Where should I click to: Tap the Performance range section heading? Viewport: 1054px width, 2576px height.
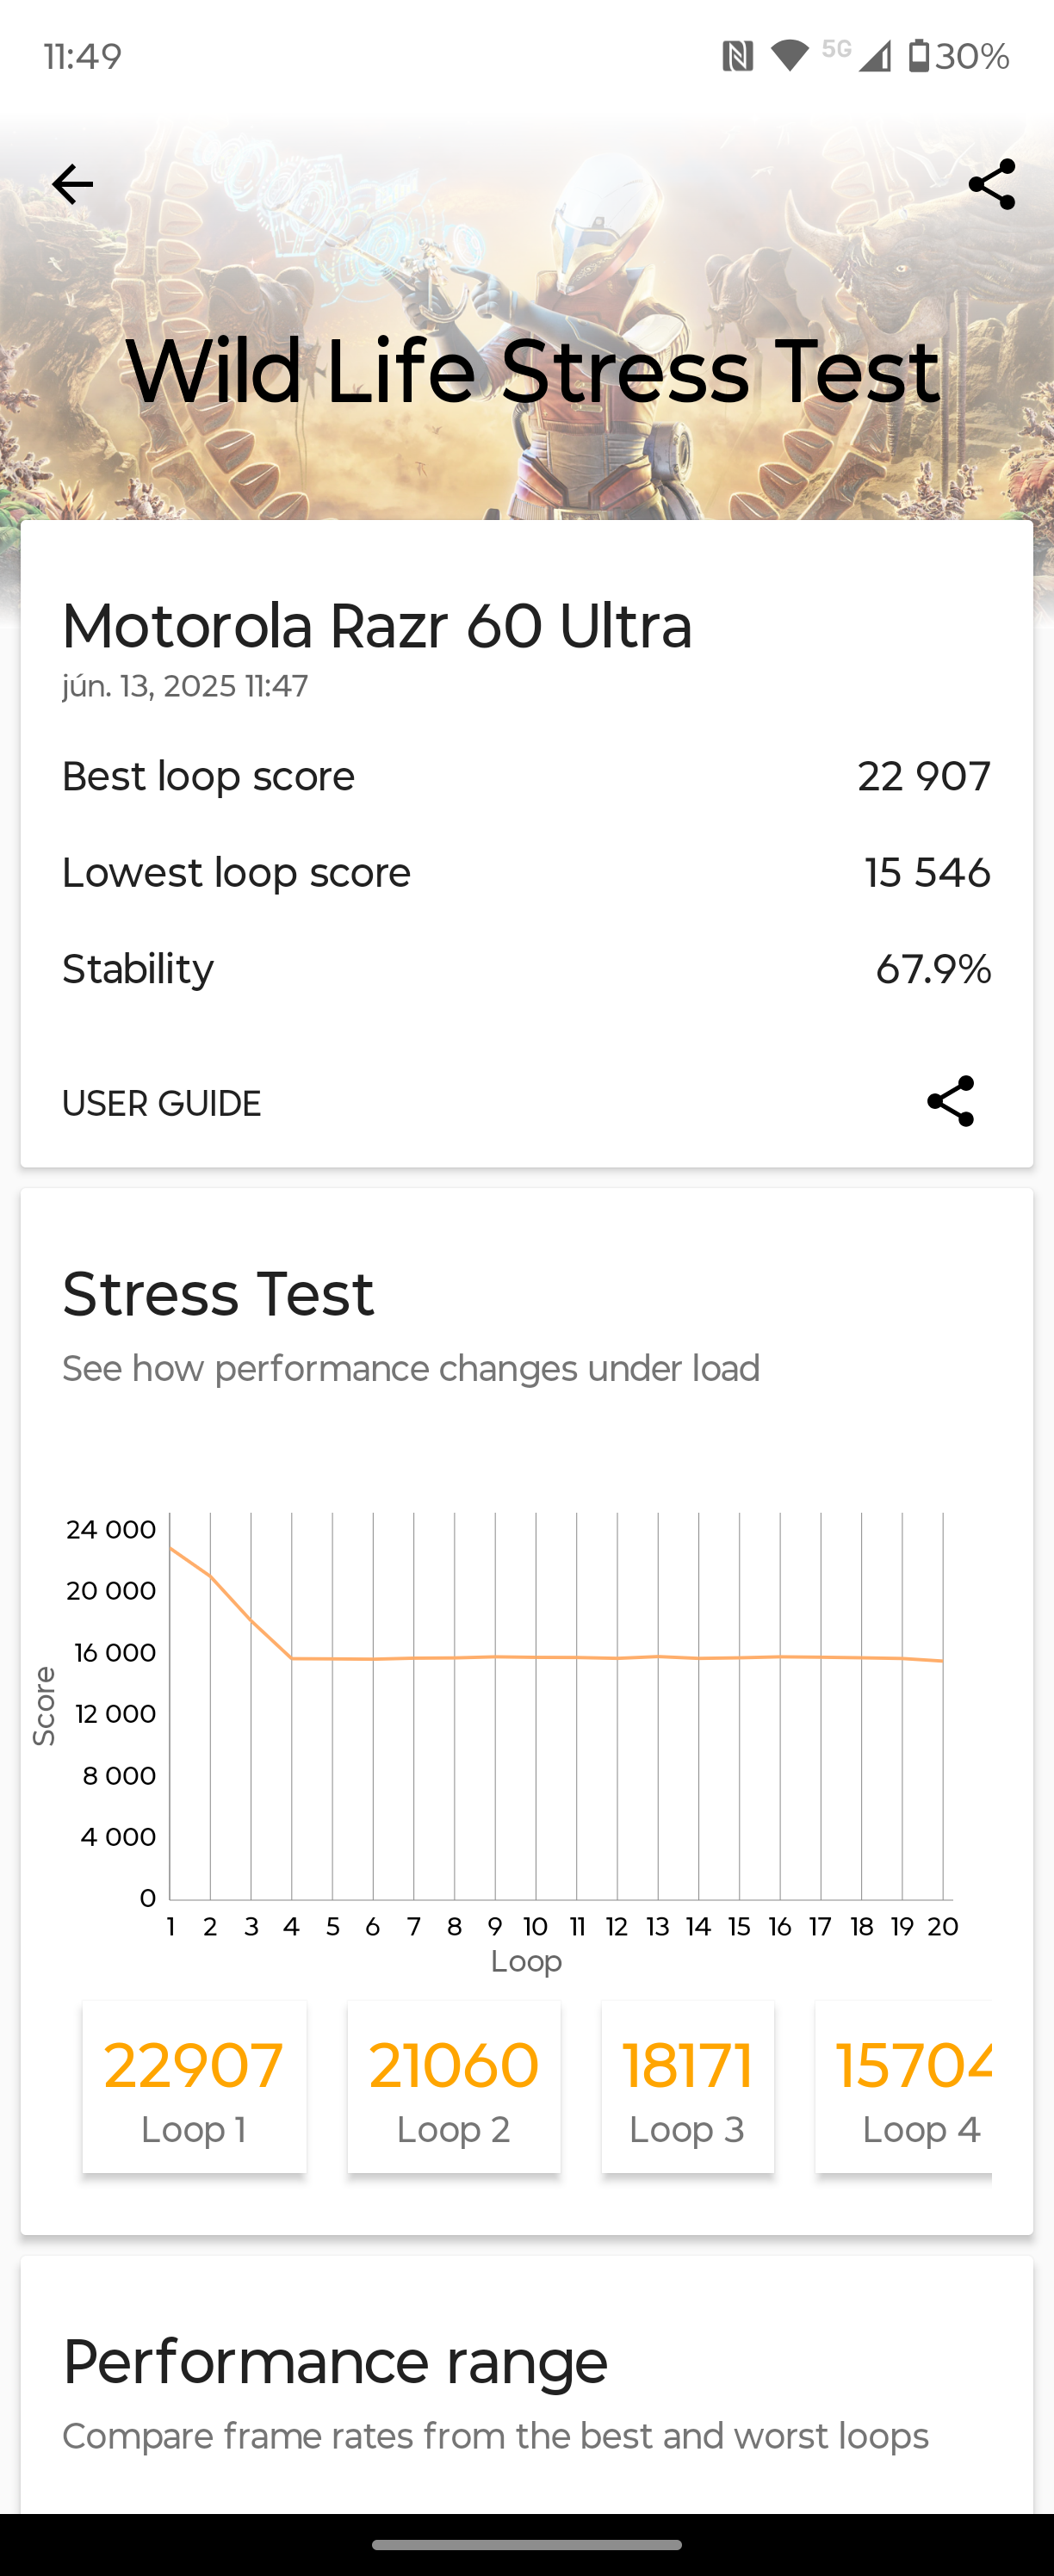pos(335,2362)
